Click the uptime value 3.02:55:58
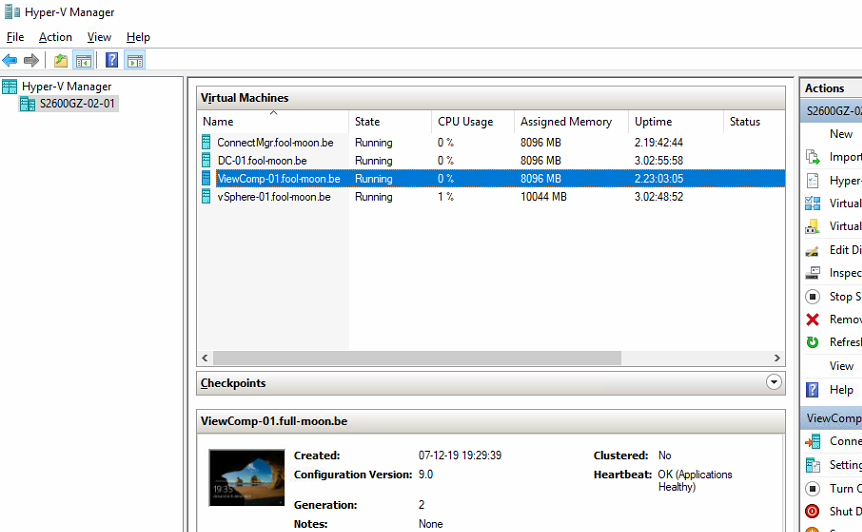This screenshot has width=862, height=532. (x=659, y=160)
